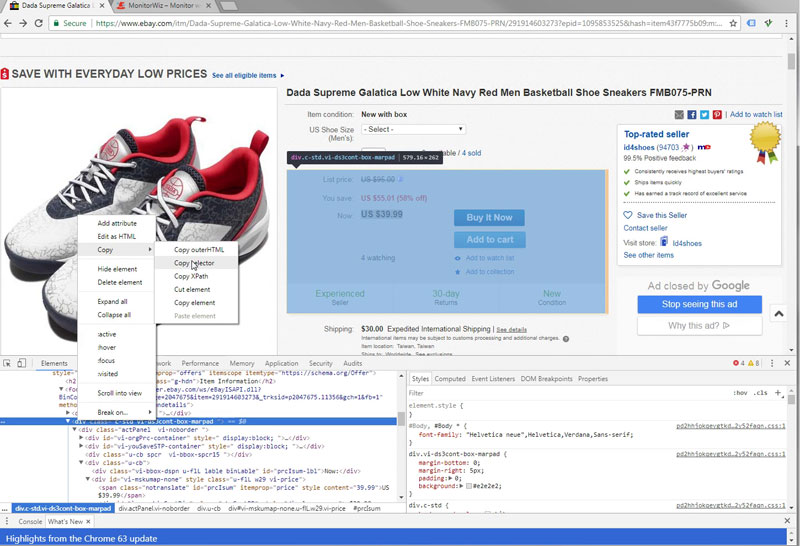
Task: Click the secure padlock in address bar
Action: click(x=56, y=23)
